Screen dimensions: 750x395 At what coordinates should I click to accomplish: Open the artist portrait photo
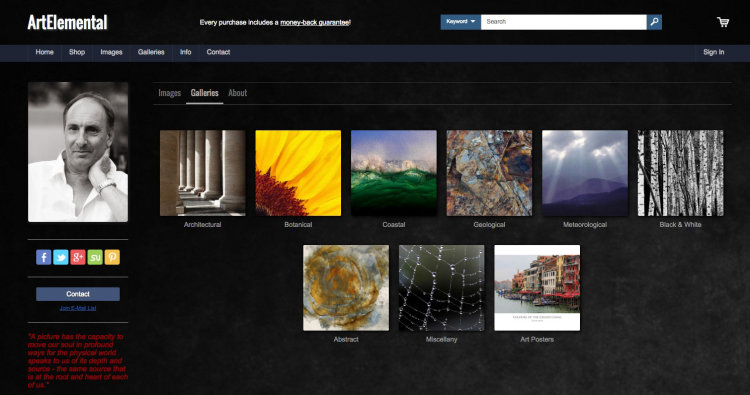(x=78, y=152)
